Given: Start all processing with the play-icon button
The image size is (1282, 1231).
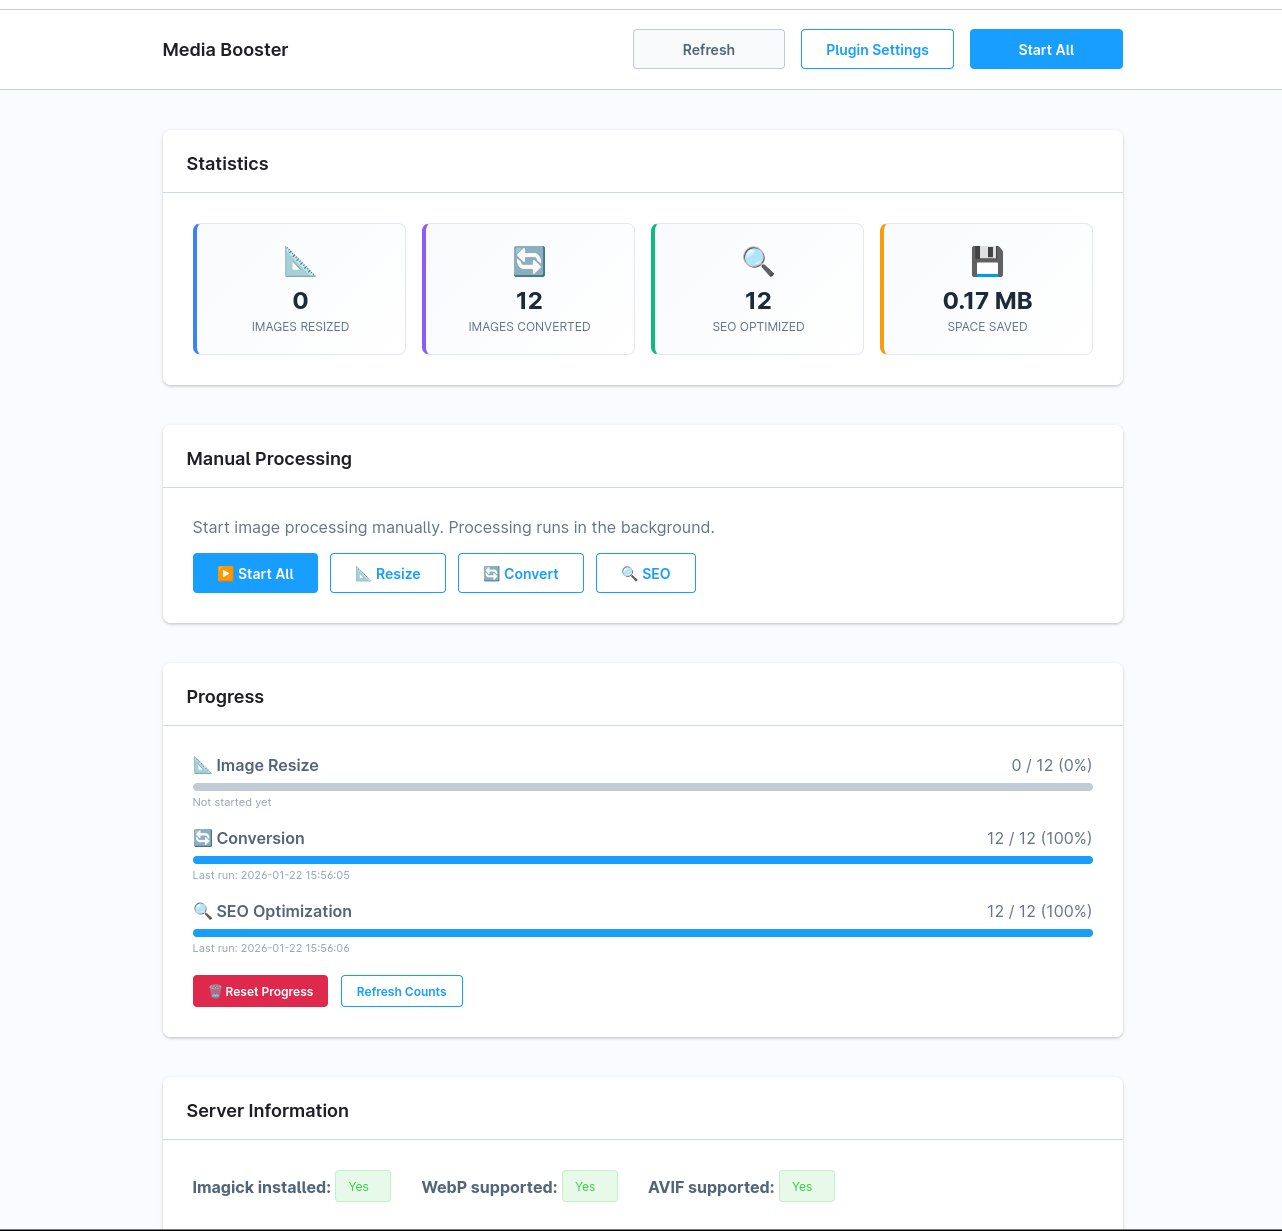Looking at the screenshot, I should [x=255, y=573].
